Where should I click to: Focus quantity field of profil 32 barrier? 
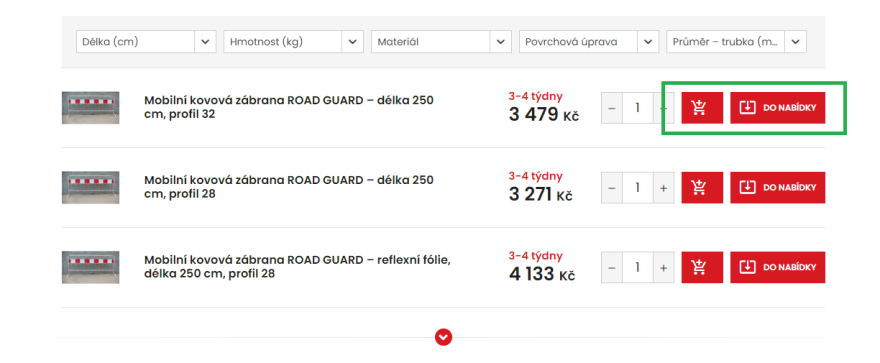pos(638,108)
